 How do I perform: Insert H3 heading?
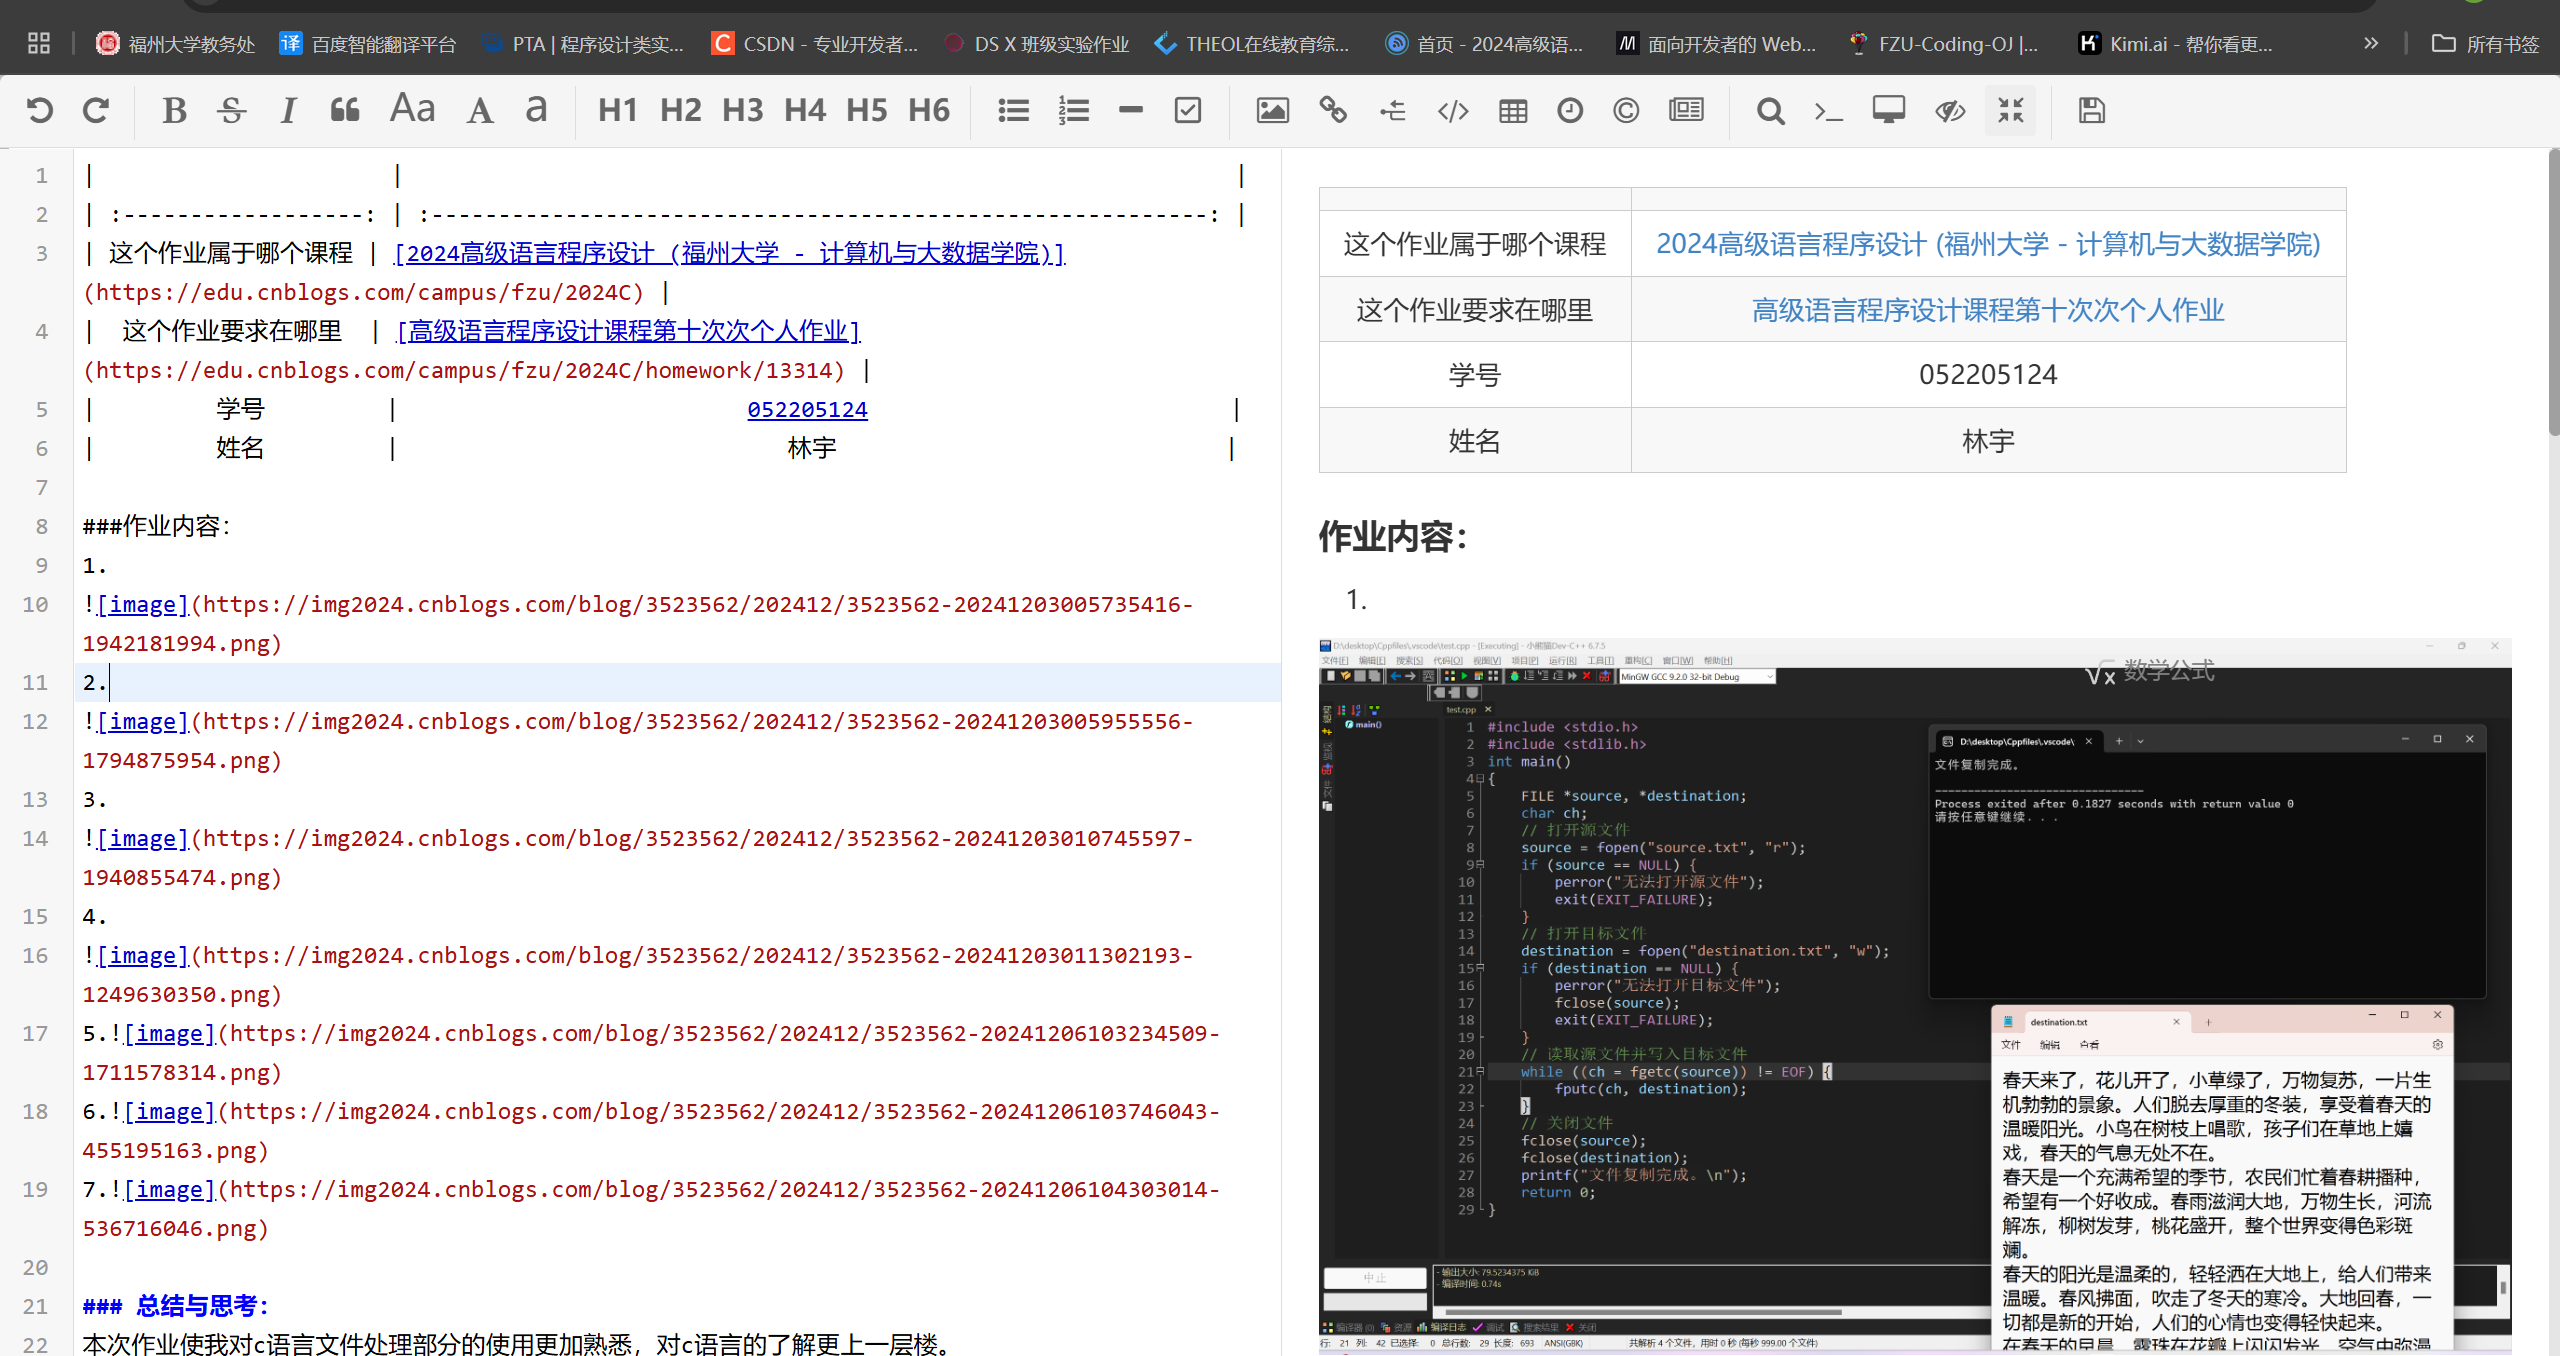pyautogui.click(x=742, y=110)
